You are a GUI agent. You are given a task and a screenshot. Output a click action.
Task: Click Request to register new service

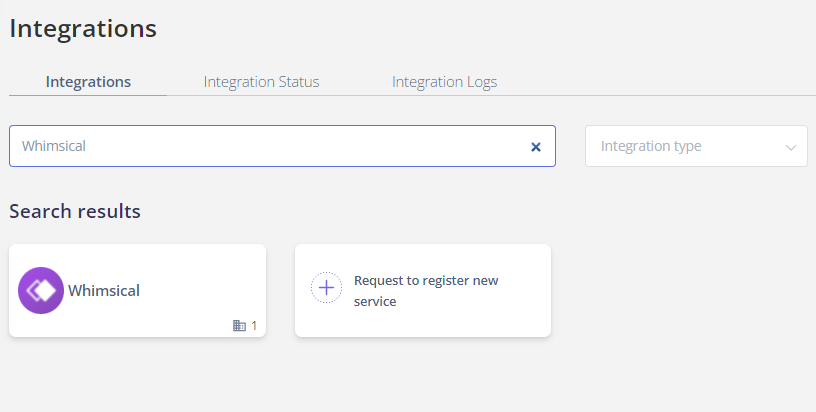pos(423,290)
